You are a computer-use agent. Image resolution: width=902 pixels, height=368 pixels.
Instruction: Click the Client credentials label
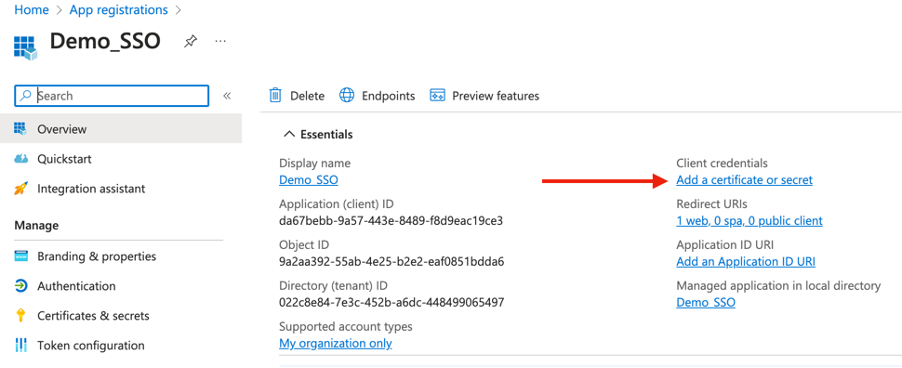(x=722, y=163)
